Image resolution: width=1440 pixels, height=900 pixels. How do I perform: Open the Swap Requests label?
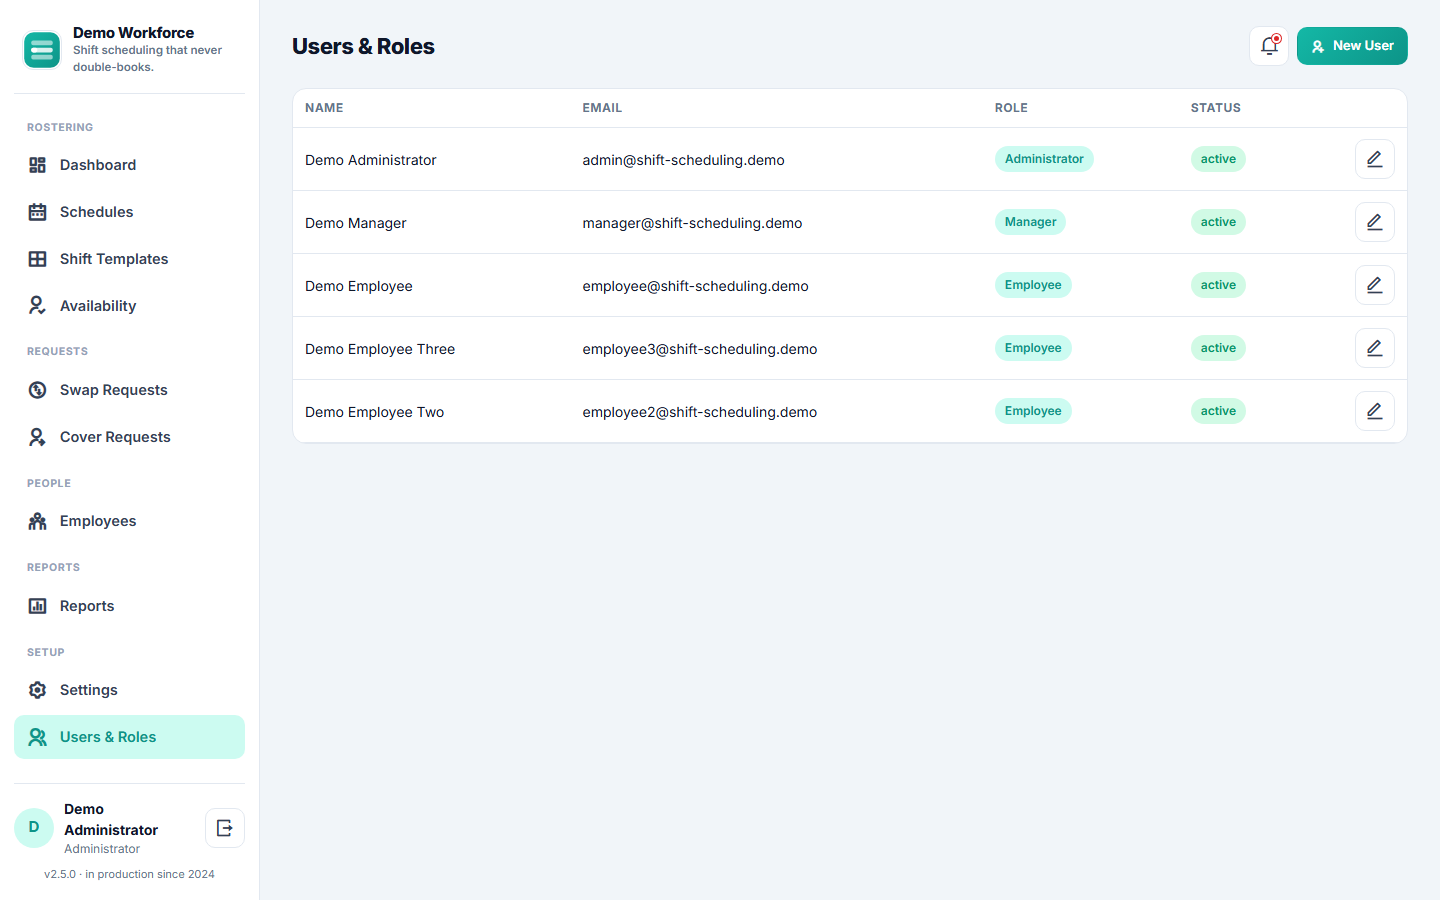pos(114,390)
